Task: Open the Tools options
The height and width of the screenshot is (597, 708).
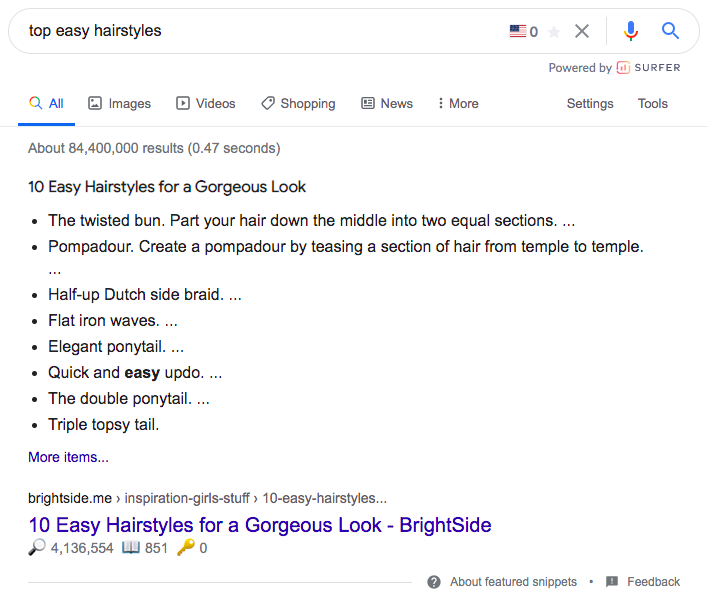Action: [x=652, y=103]
